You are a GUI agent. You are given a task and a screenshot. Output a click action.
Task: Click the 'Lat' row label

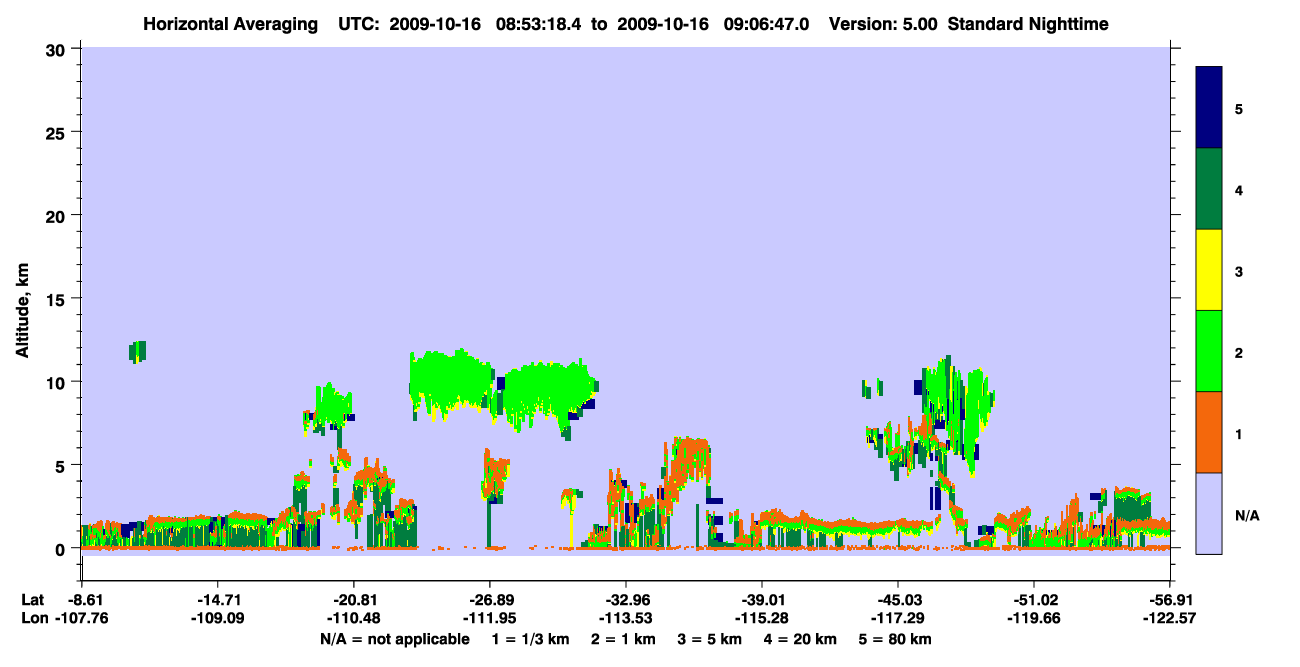coord(32,599)
